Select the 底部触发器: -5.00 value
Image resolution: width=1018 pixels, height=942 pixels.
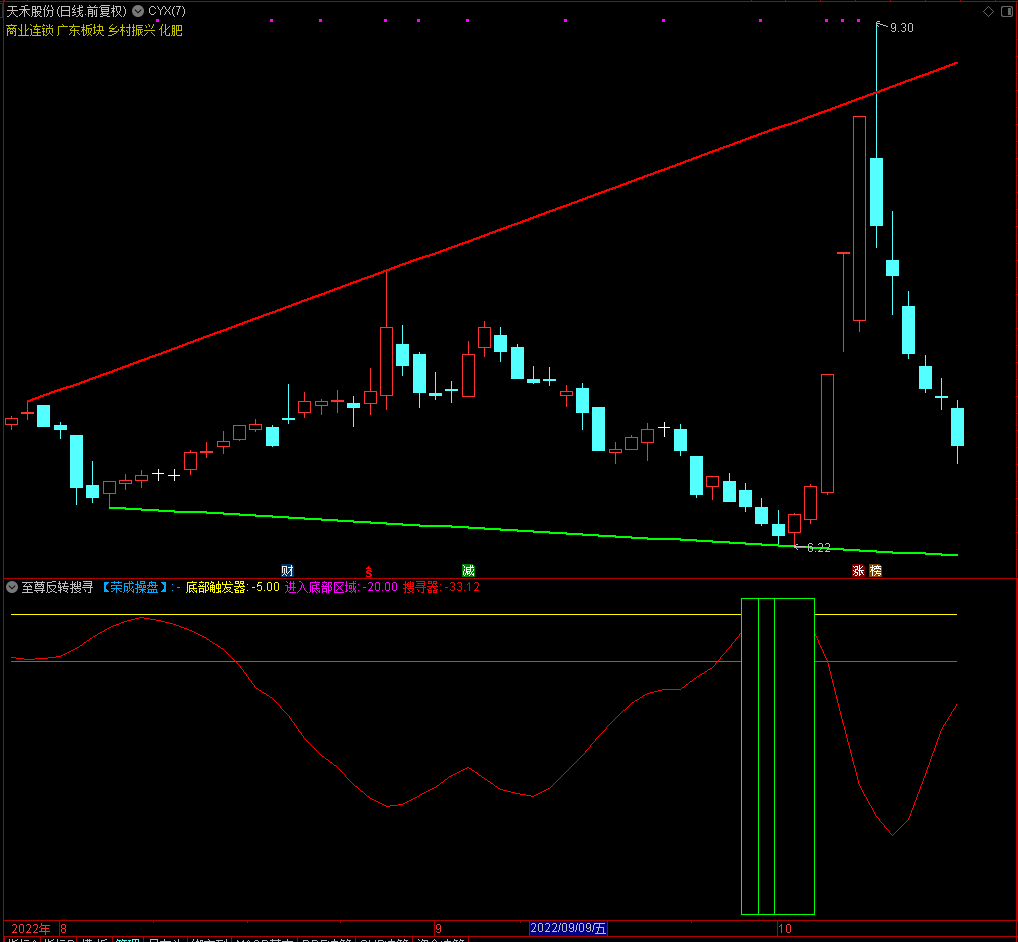pos(232,588)
